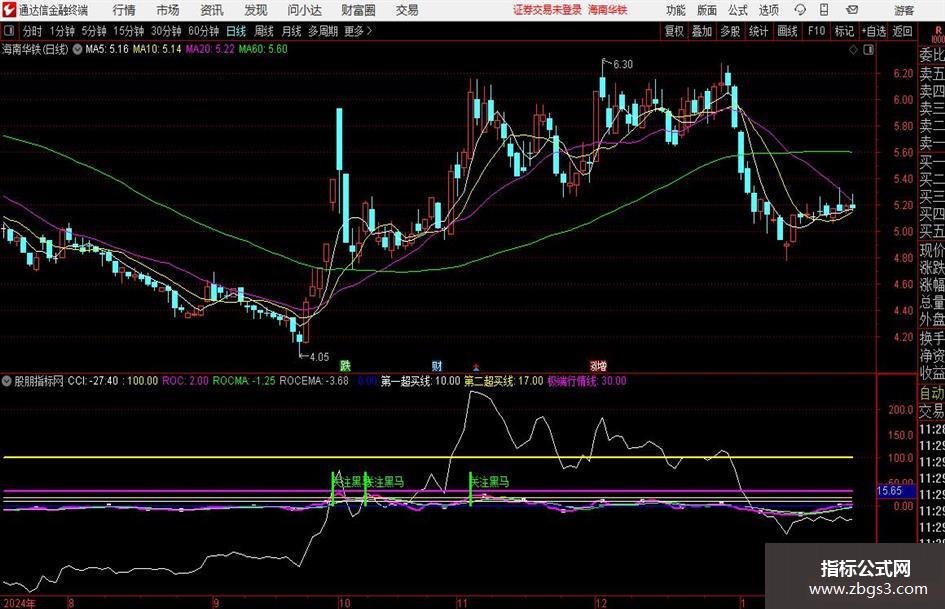
Task: Switch to the 月线 monthly tab
Action: [x=291, y=31]
